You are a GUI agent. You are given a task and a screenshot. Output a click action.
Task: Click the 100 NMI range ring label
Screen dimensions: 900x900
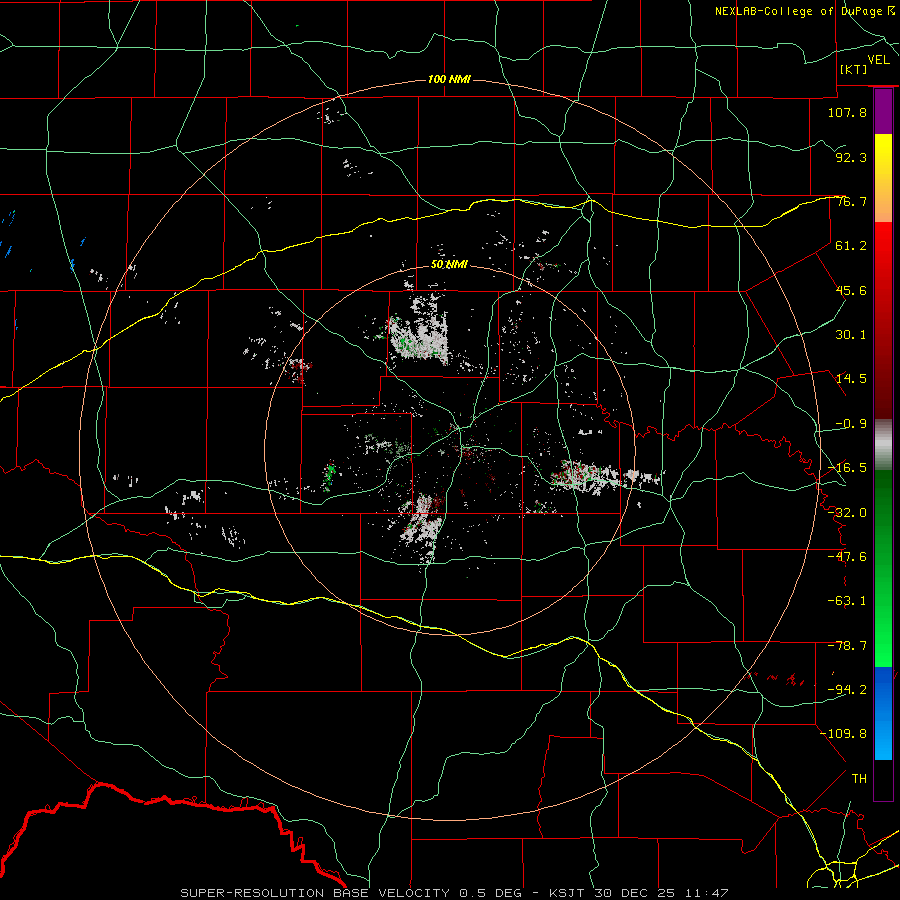[449, 79]
